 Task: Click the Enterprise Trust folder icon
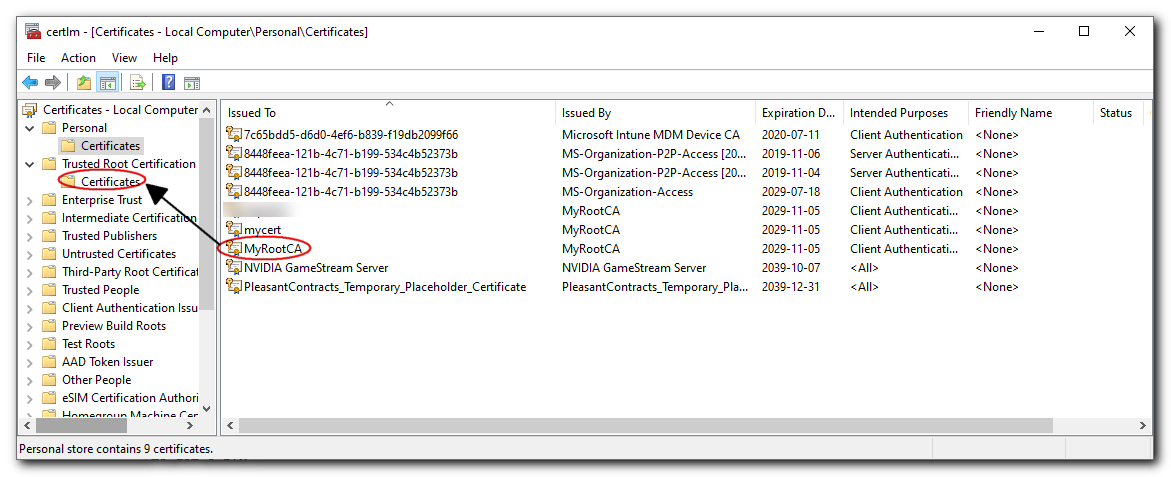tap(49, 200)
